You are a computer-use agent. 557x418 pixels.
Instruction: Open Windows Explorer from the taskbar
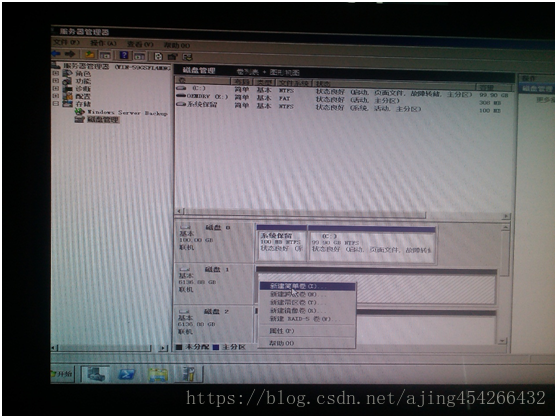(x=158, y=374)
